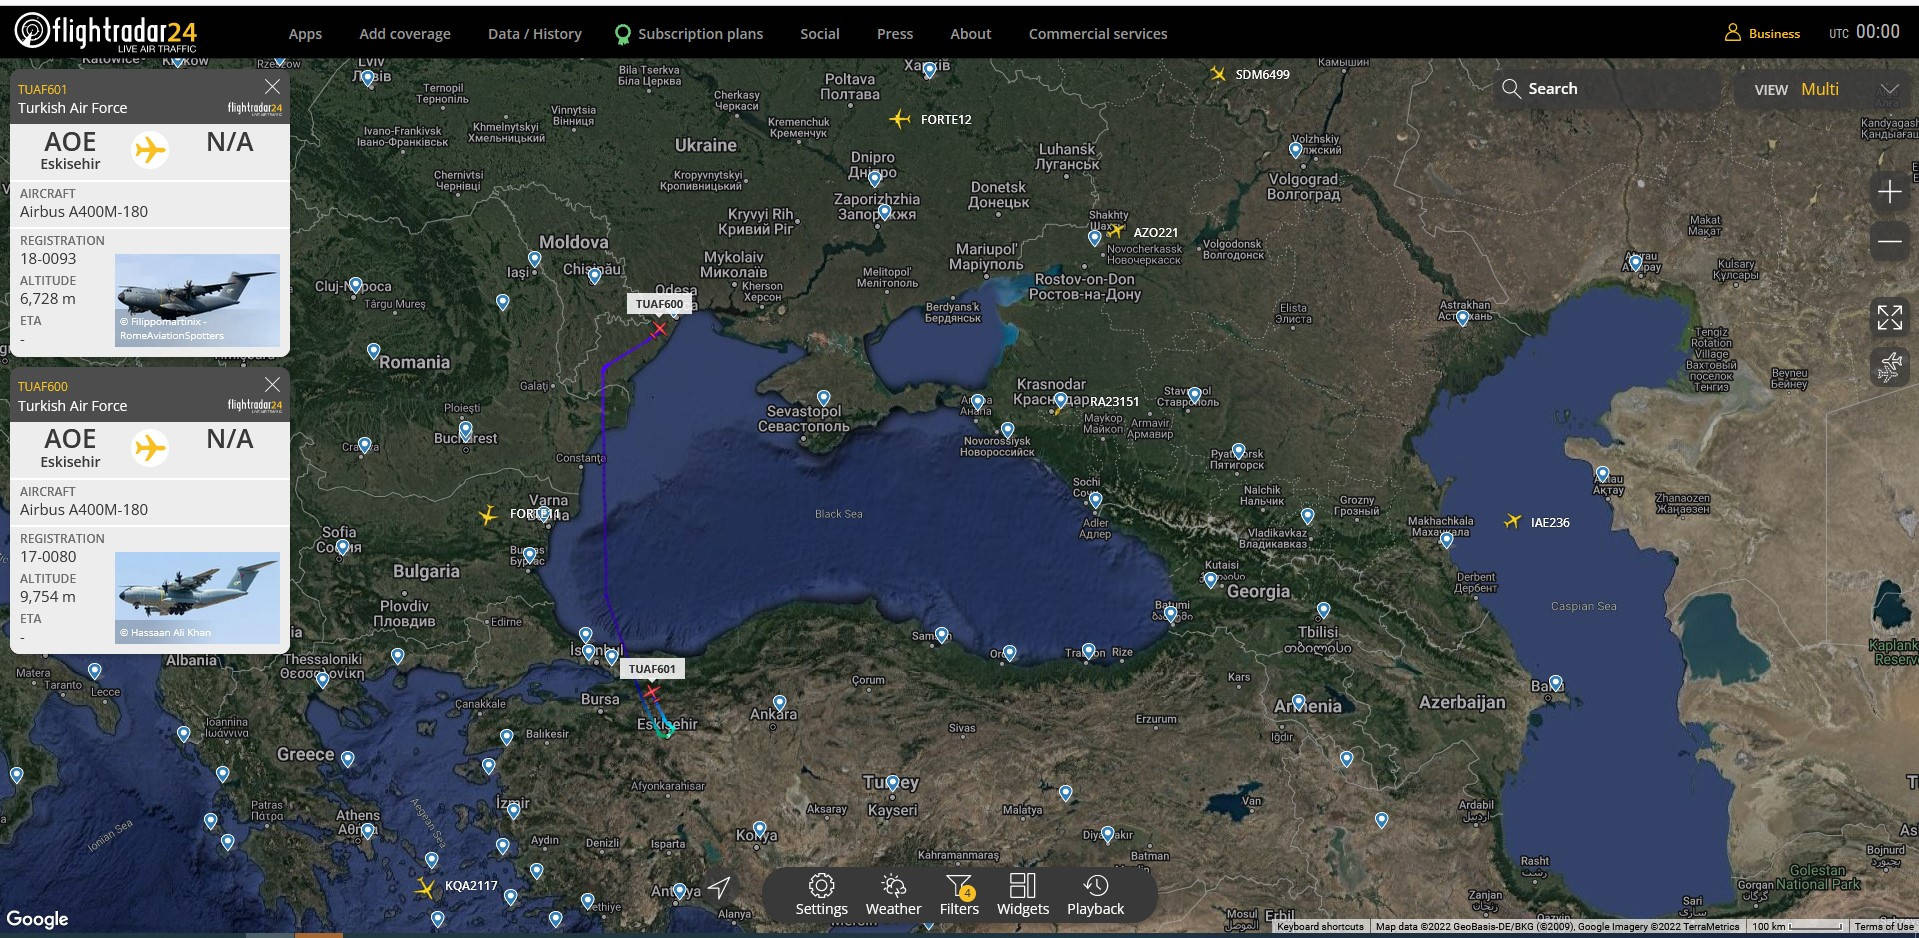
Task: Open A400M photo for registration 18-0093
Action: [197, 300]
